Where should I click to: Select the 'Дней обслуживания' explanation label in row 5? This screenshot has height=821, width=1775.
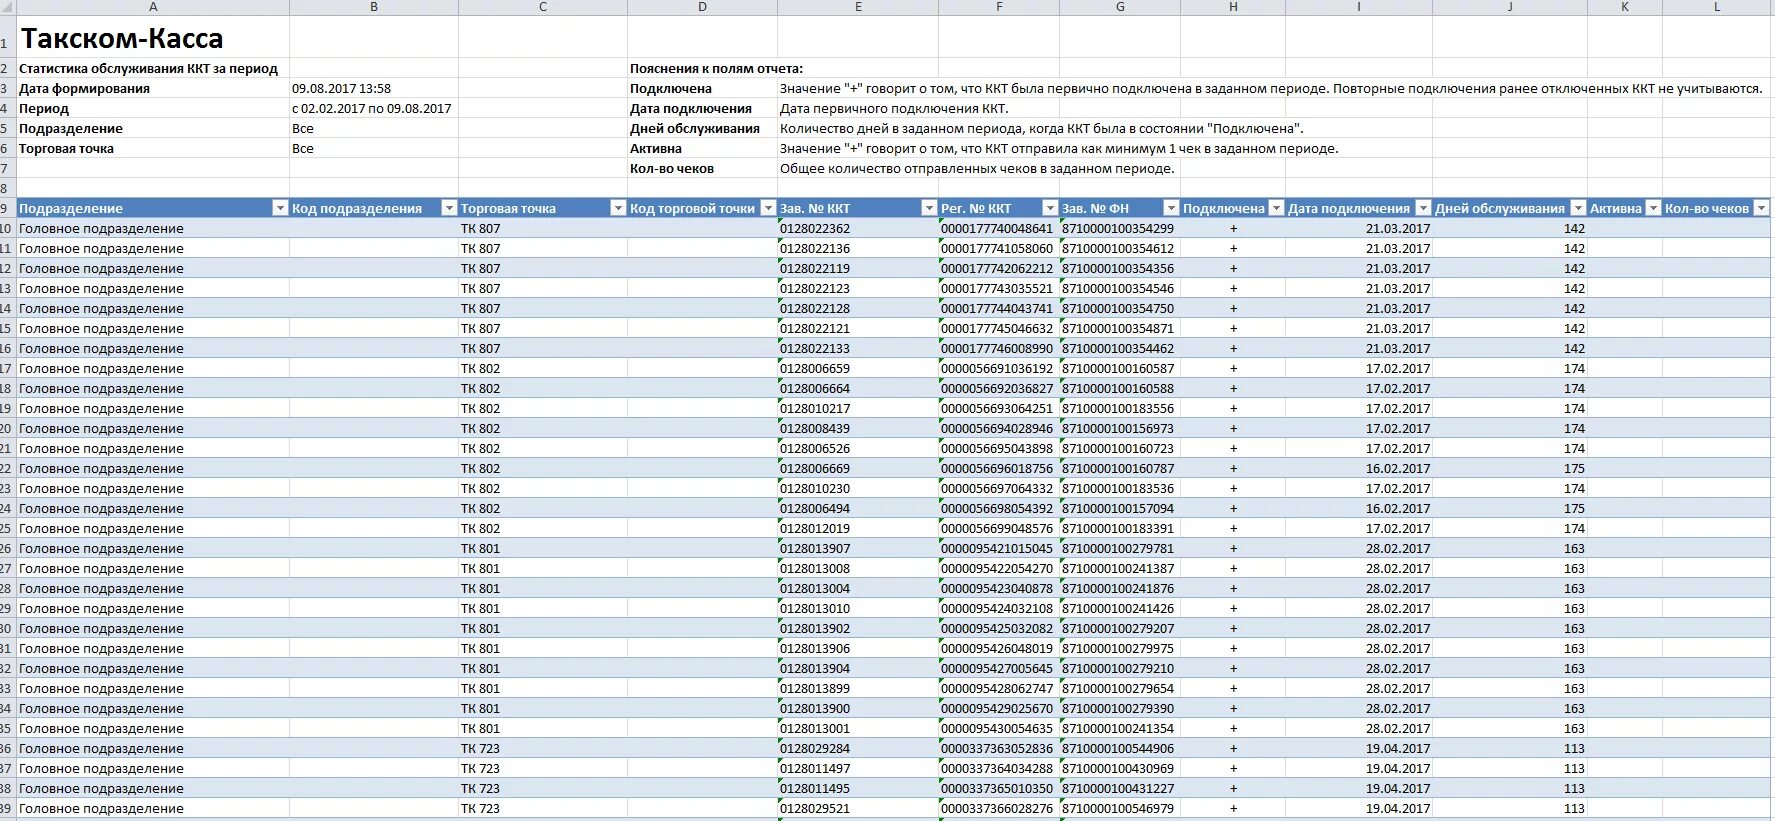(x=702, y=128)
